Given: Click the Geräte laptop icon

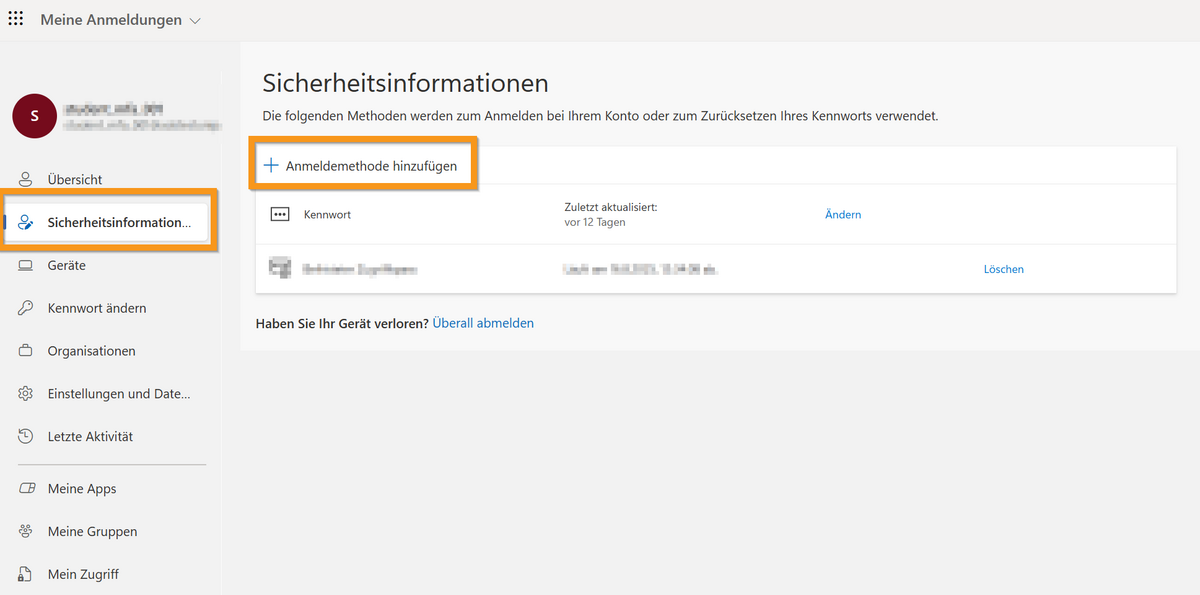Looking at the screenshot, I should coord(26,266).
